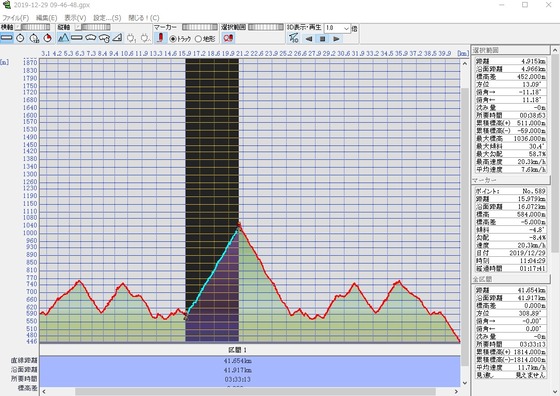Screen dimensions: 560x396
Task: Click the stop playback button
Action: pyautogui.click(x=322, y=39)
